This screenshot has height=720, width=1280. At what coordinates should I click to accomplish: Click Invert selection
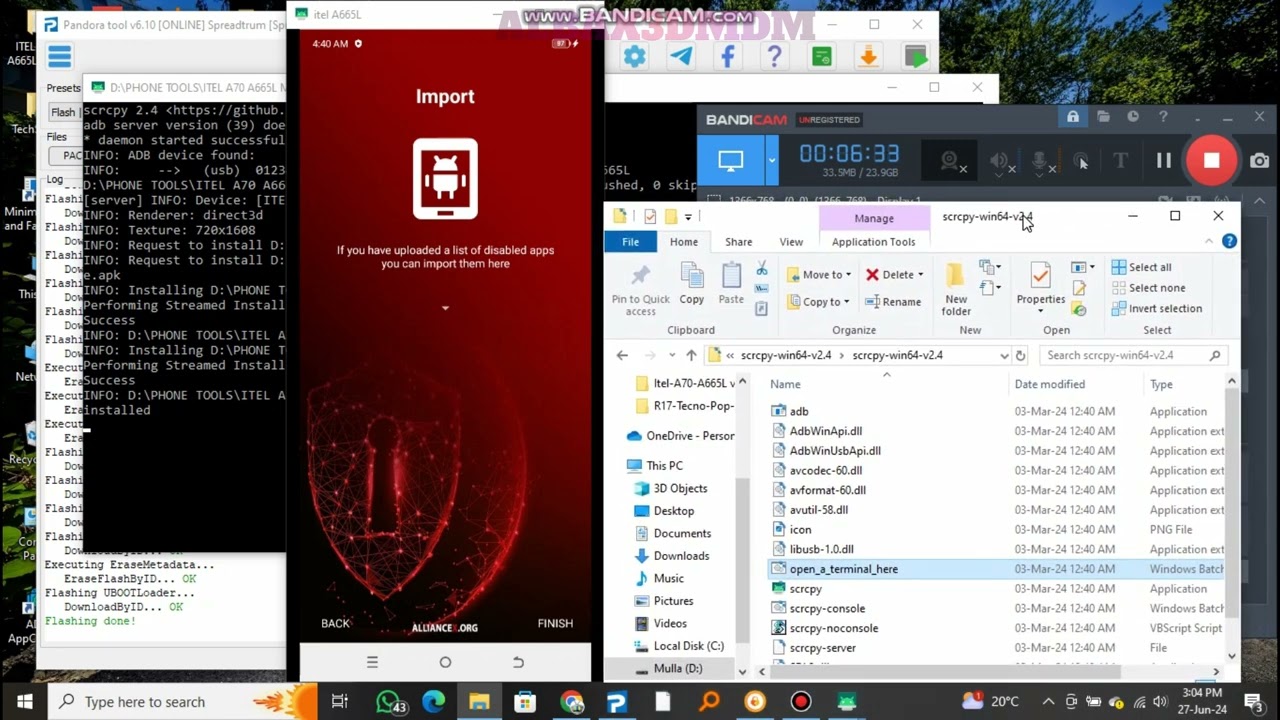pos(1157,309)
